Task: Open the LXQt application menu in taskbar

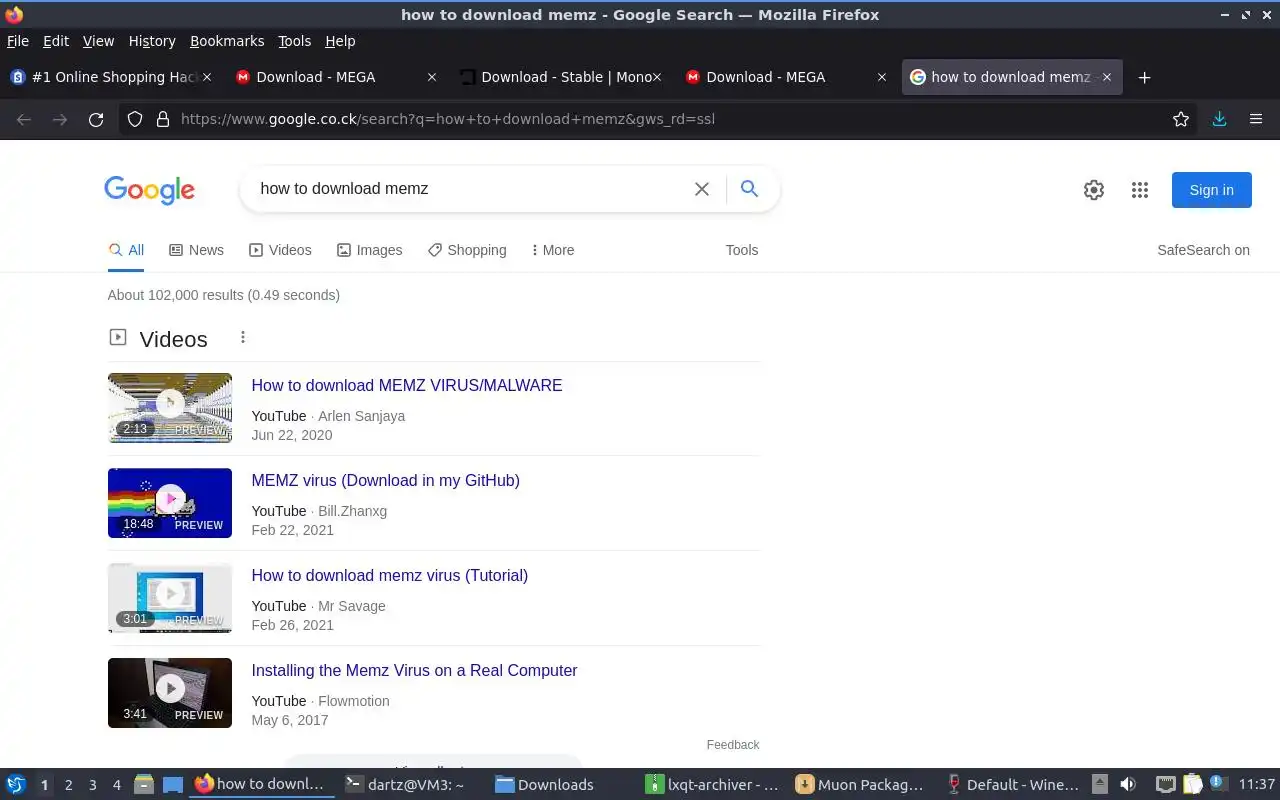Action: point(16,784)
